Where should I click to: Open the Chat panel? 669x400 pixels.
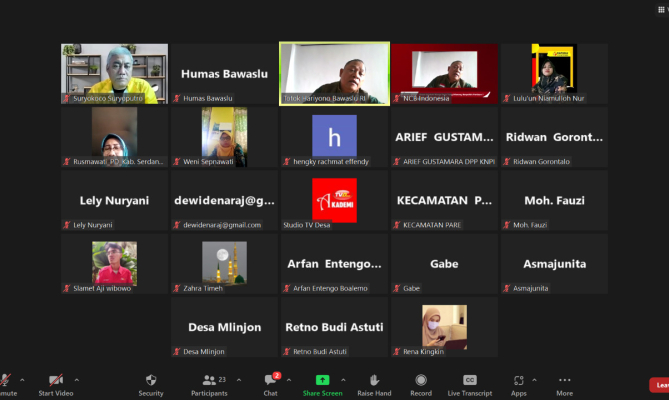pyautogui.click(x=270, y=381)
